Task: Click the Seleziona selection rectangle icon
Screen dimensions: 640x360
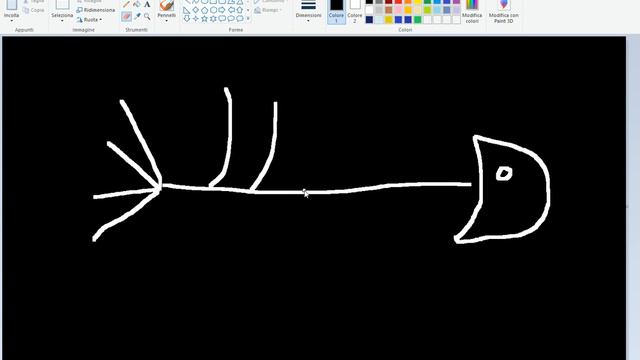Action: [62, 4]
